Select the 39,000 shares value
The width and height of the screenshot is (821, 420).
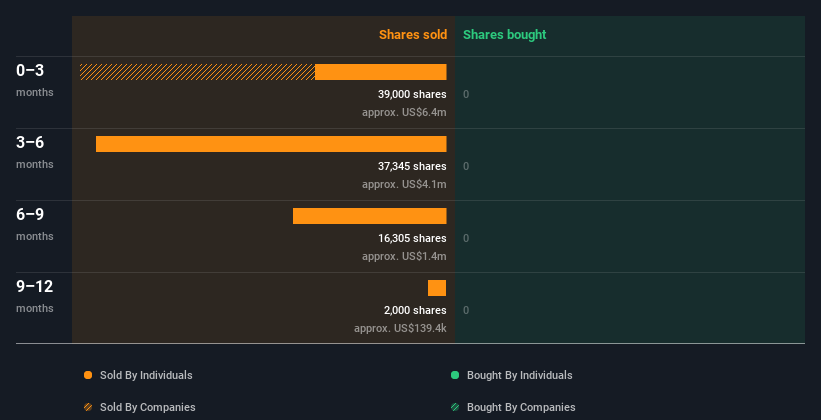tap(412, 94)
